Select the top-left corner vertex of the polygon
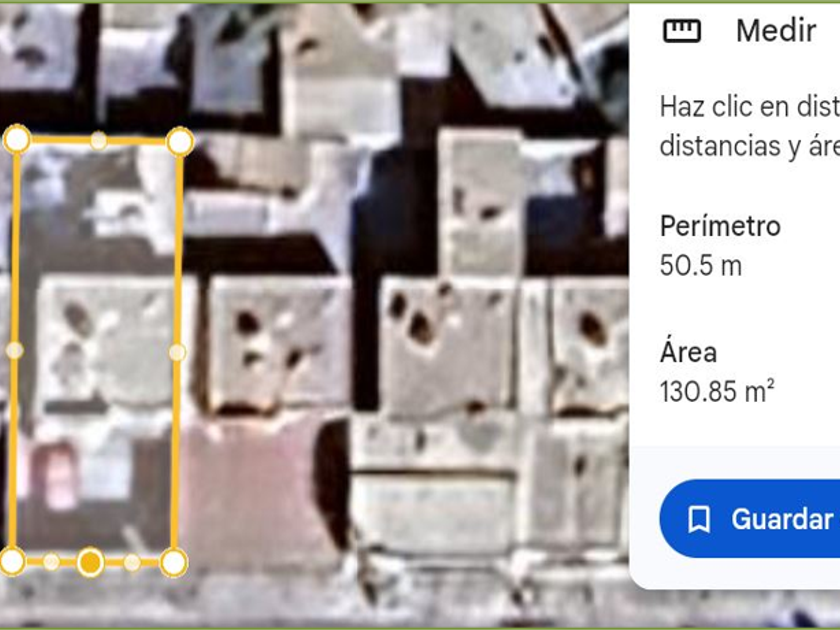The height and width of the screenshot is (630, 840). pos(17,139)
